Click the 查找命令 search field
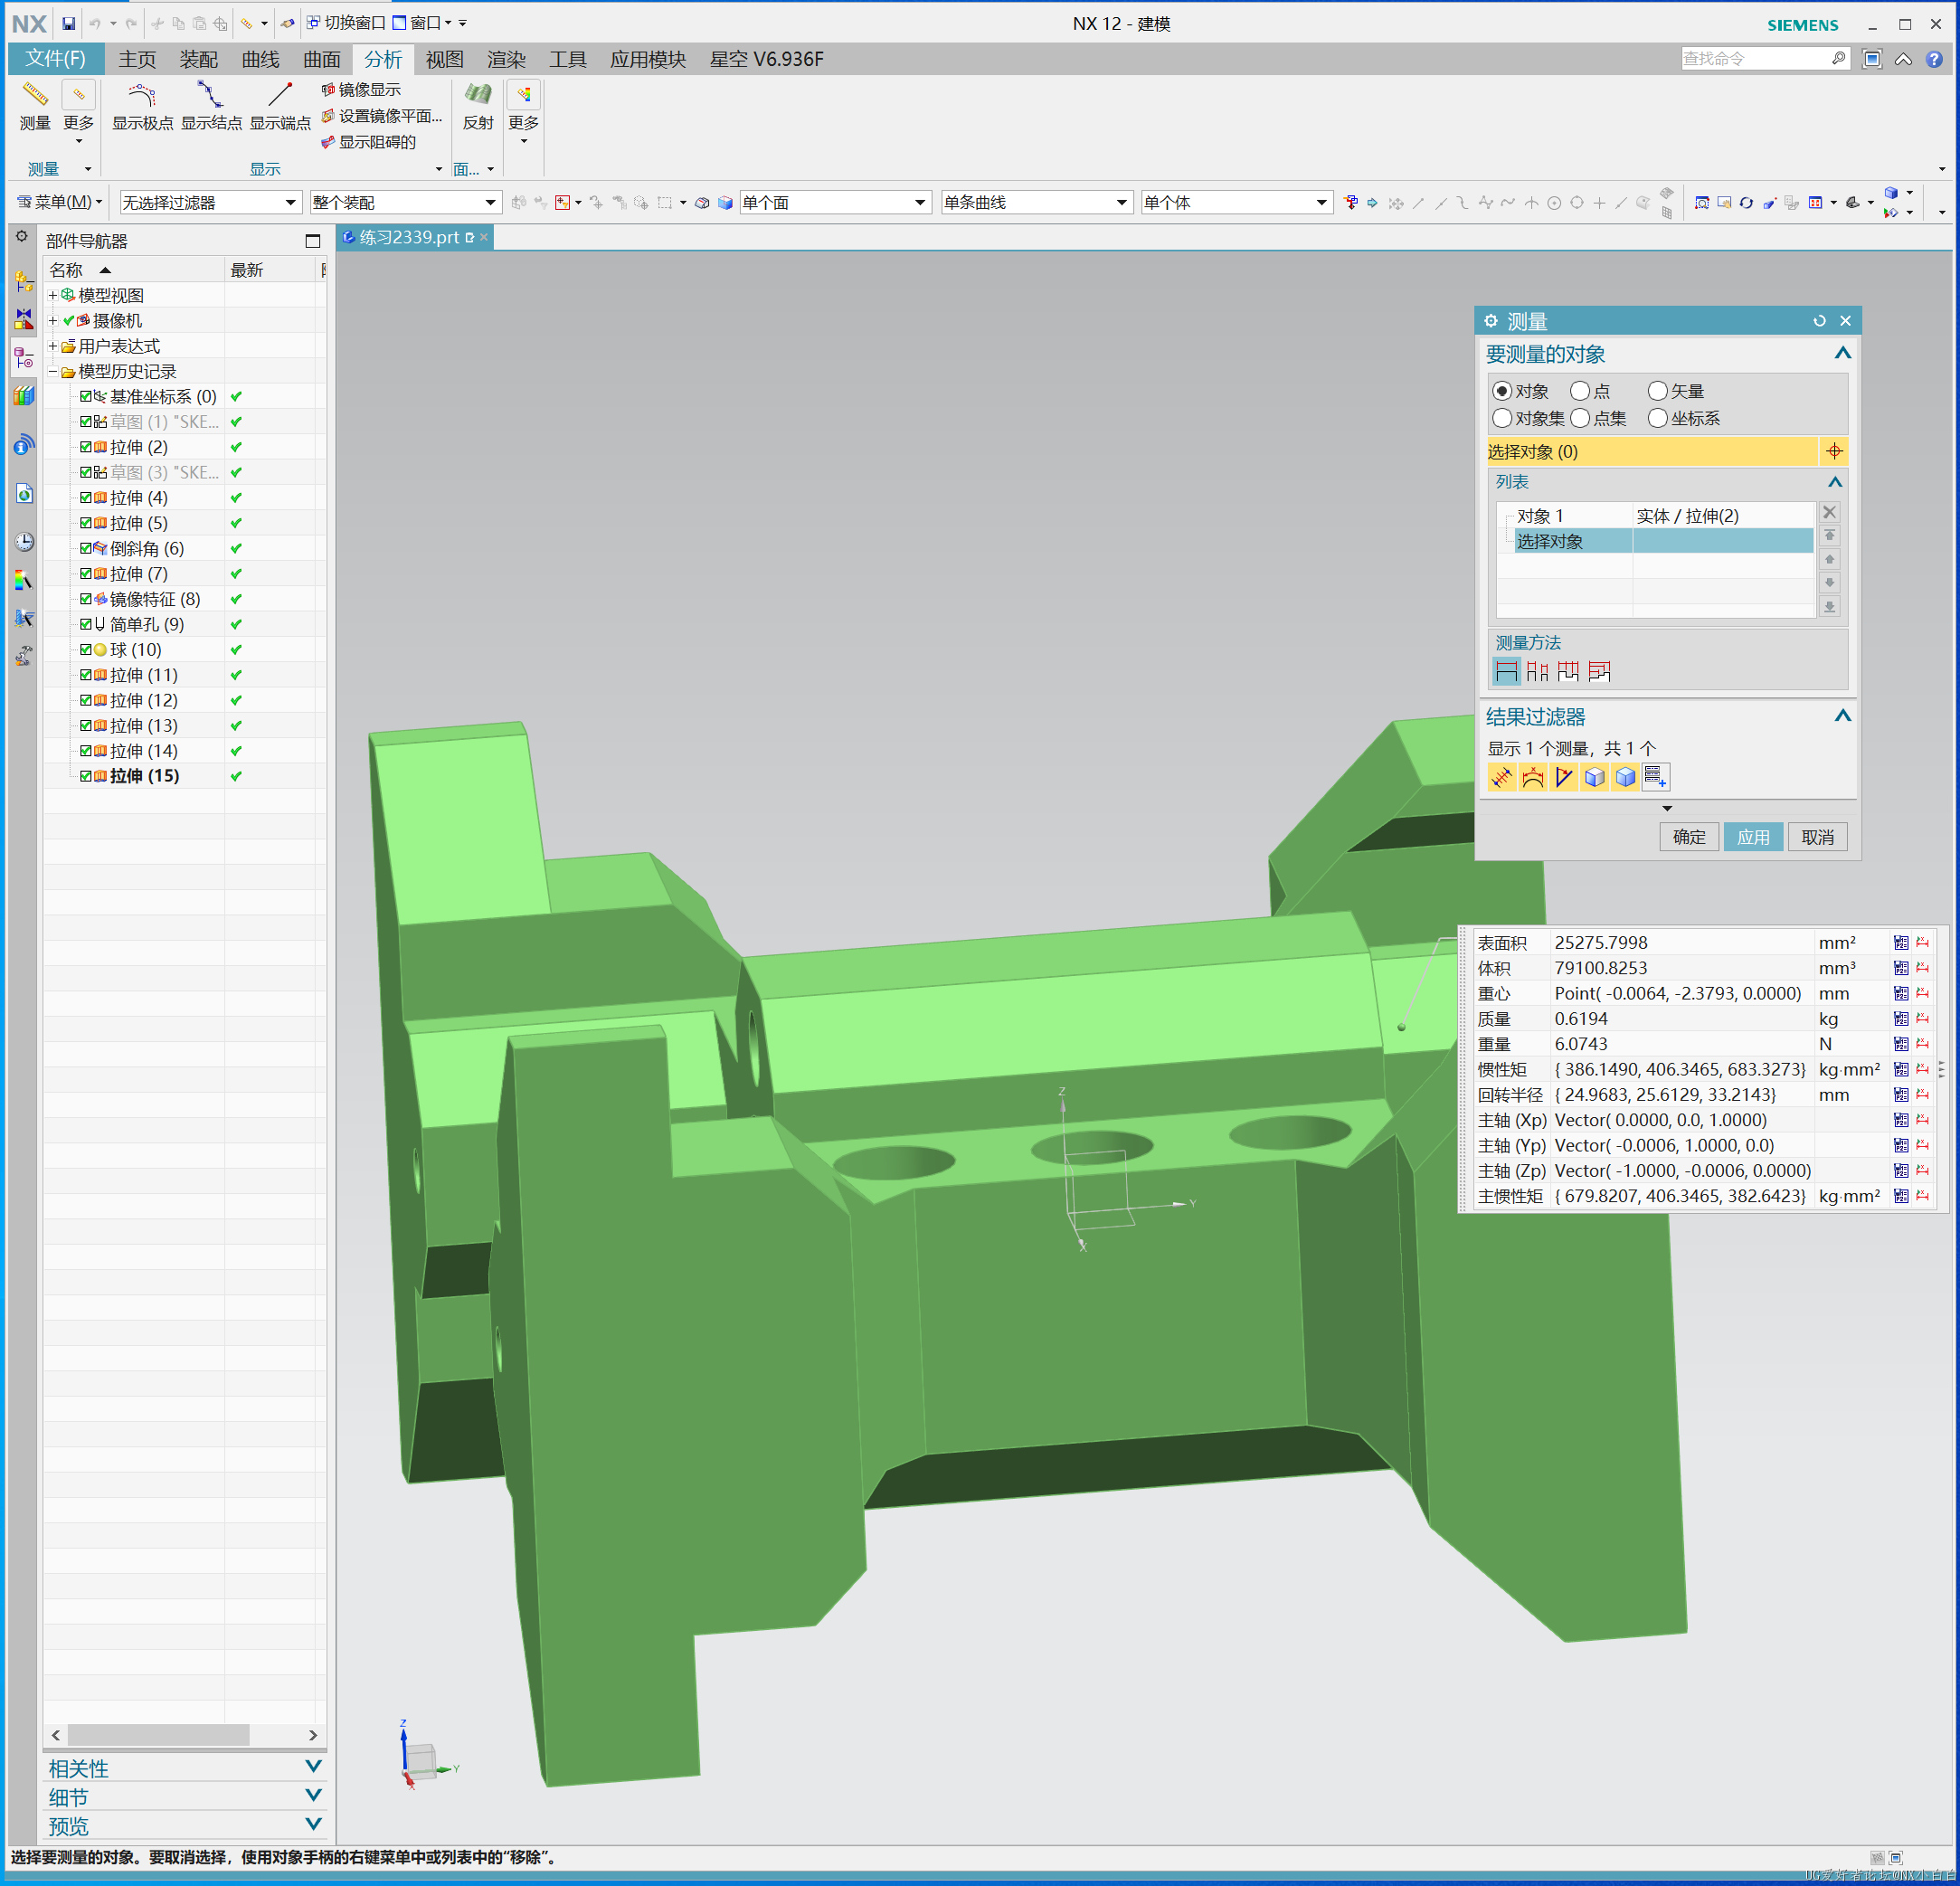 pos(1755,59)
